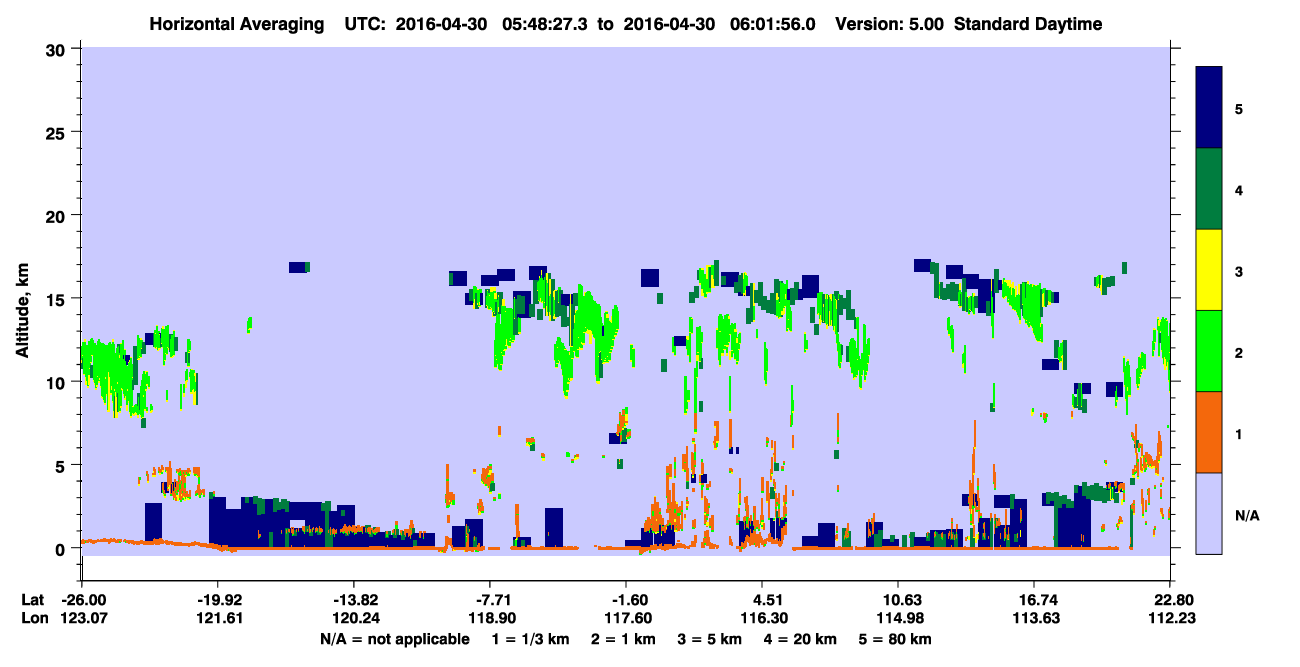
Task: Click the altitude tick label '10'
Action: (58, 382)
